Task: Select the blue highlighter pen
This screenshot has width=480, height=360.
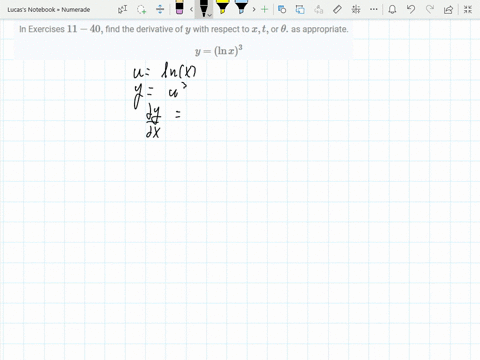Action: click(241, 7)
